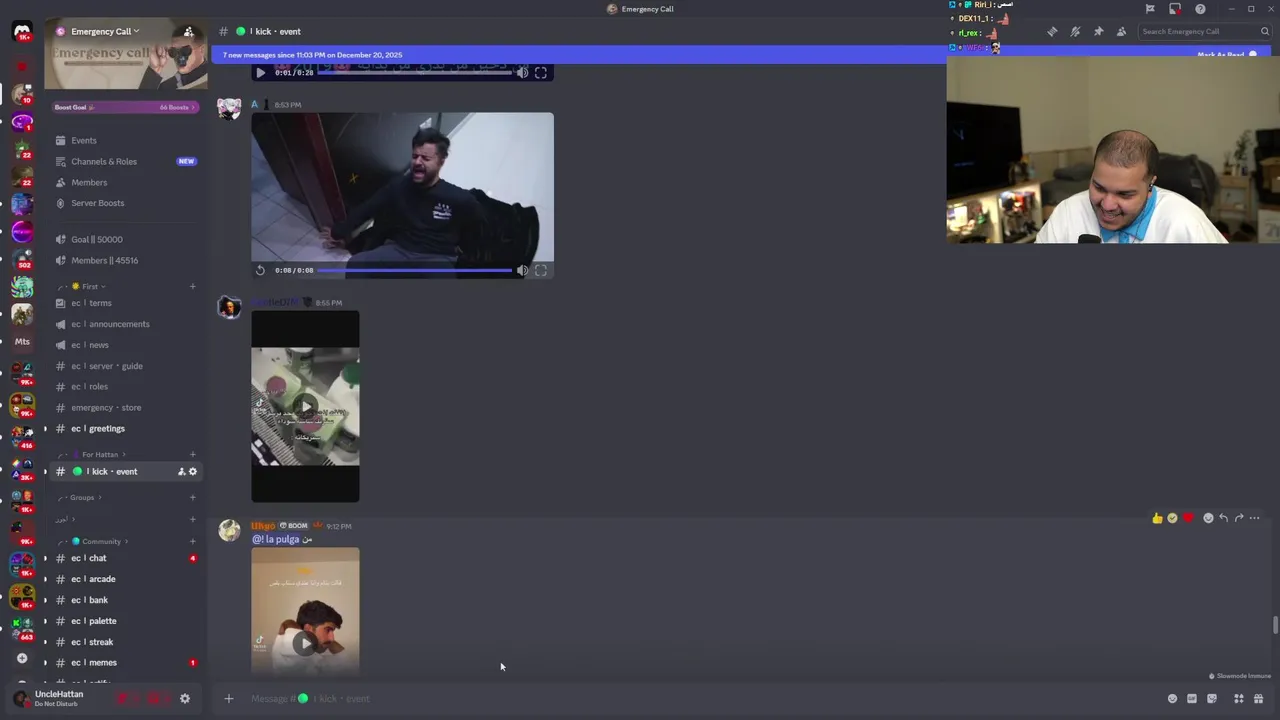Open add reaction emoji picker on message

(x=1208, y=518)
